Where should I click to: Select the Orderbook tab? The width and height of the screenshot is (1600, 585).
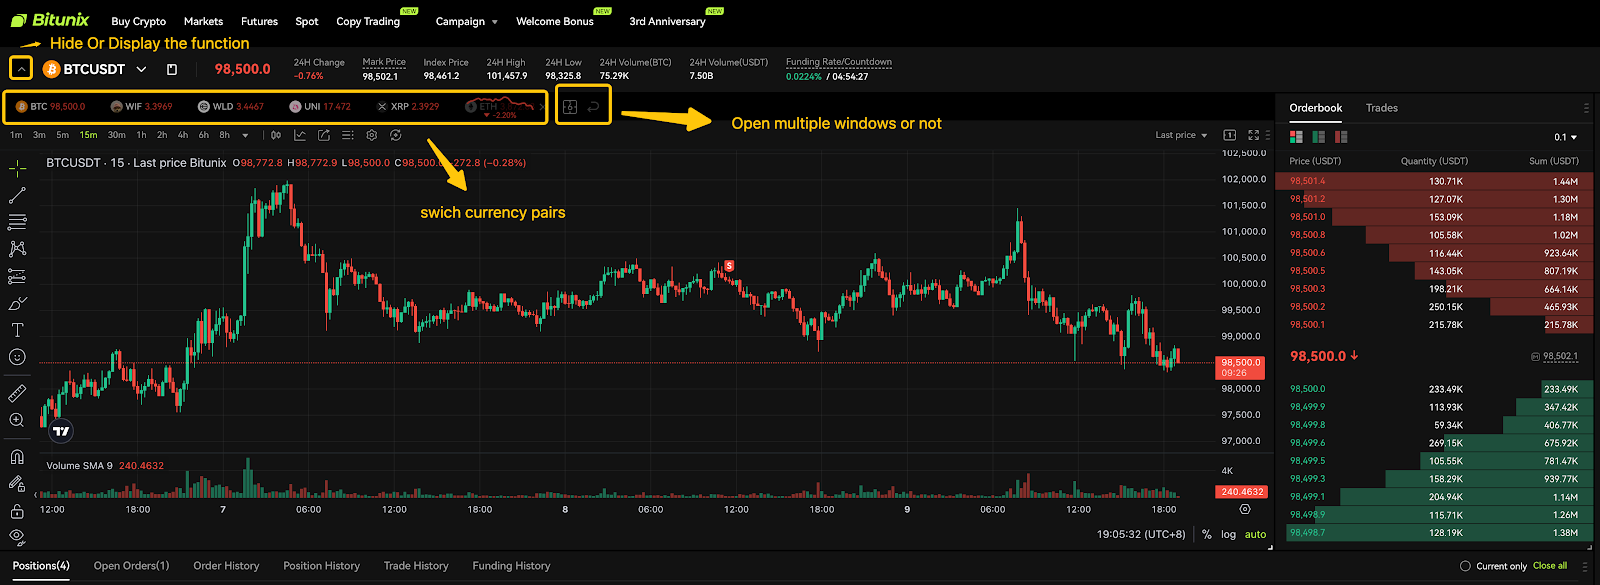pyautogui.click(x=1316, y=108)
